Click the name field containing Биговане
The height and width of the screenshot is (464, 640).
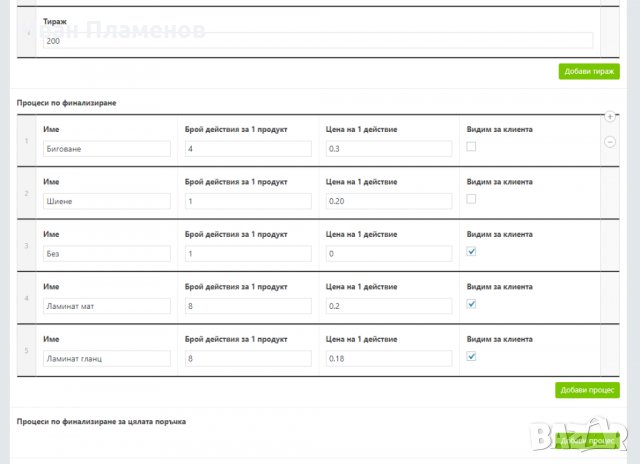coord(107,149)
